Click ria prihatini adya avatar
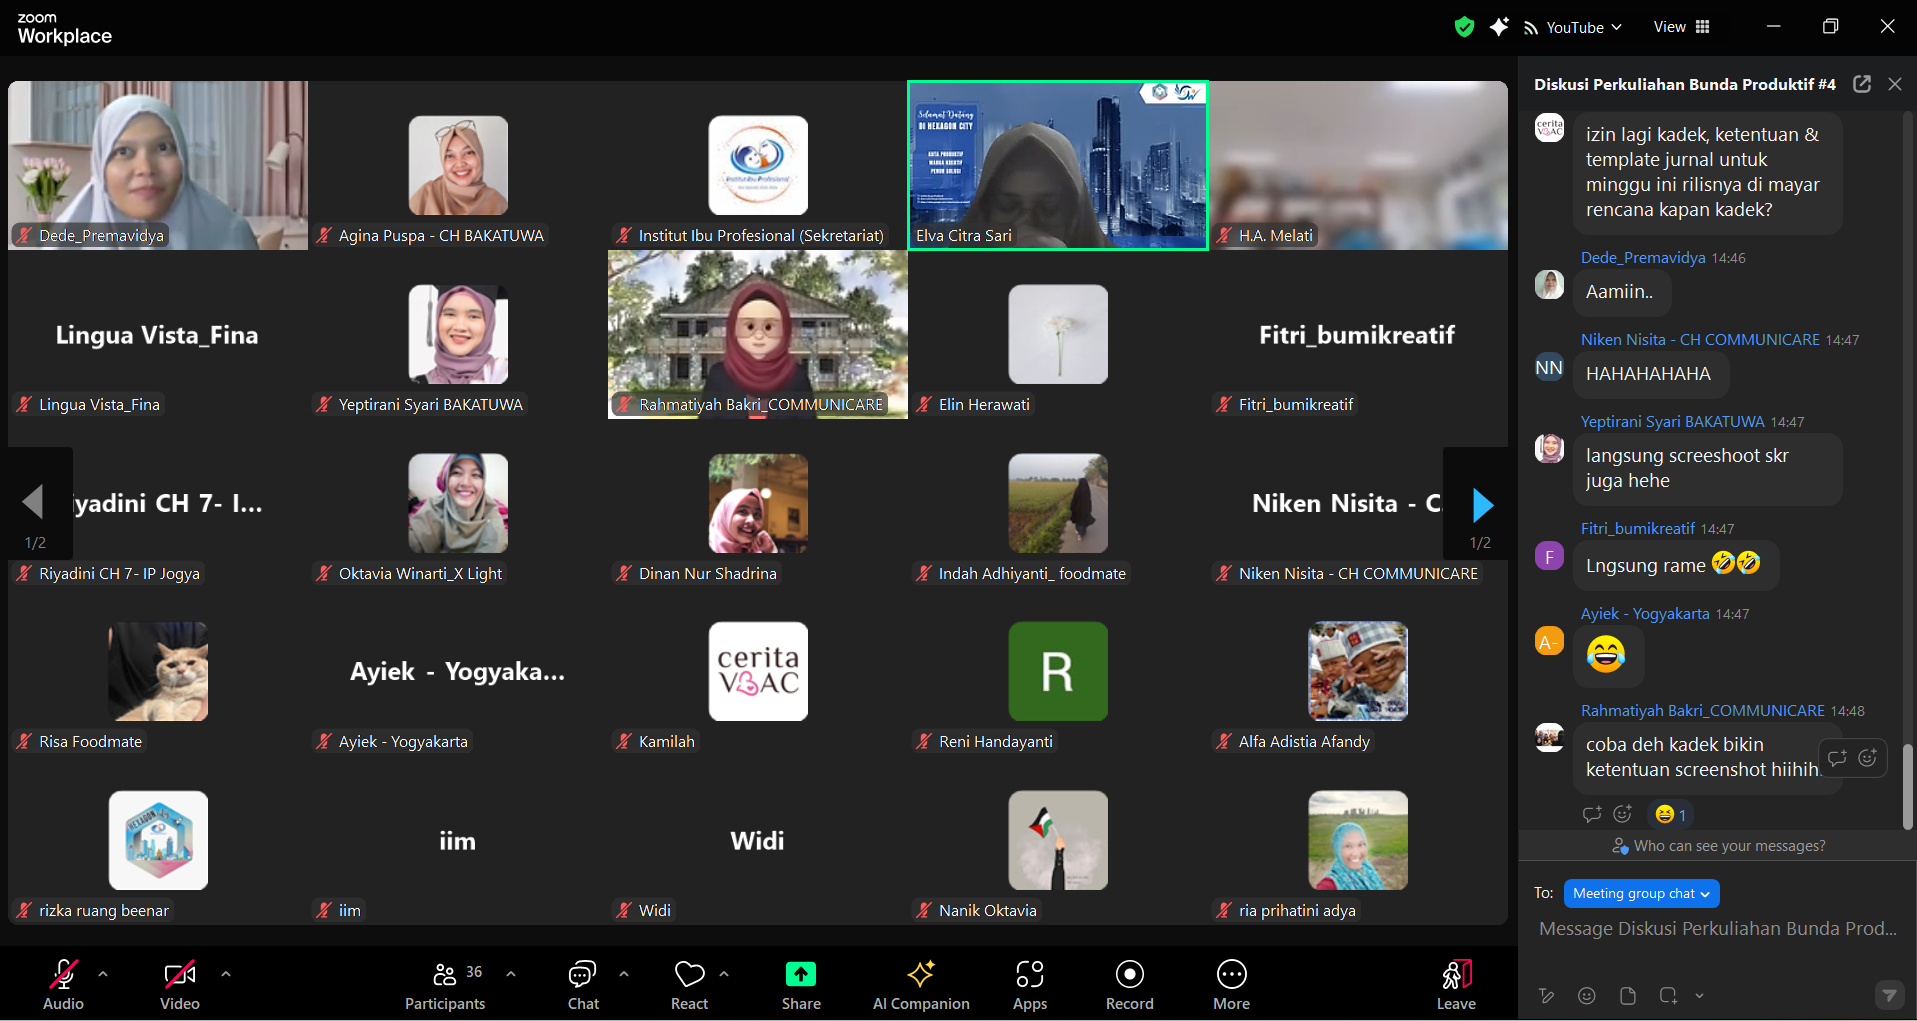Image resolution: width=1917 pixels, height=1021 pixels. tap(1358, 840)
